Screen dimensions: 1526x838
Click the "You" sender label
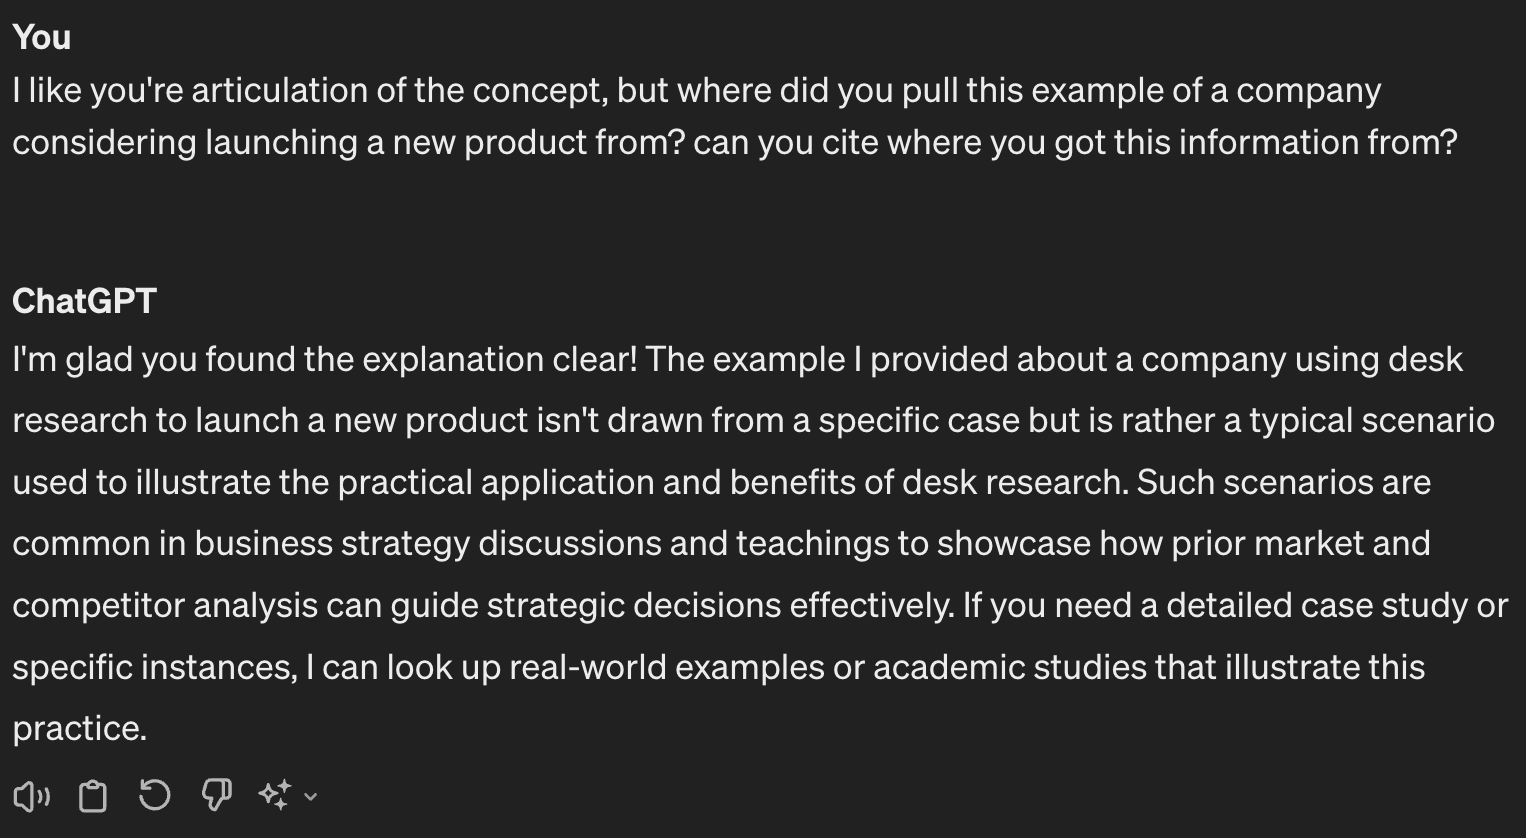pyautogui.click(x=42, y=37)
